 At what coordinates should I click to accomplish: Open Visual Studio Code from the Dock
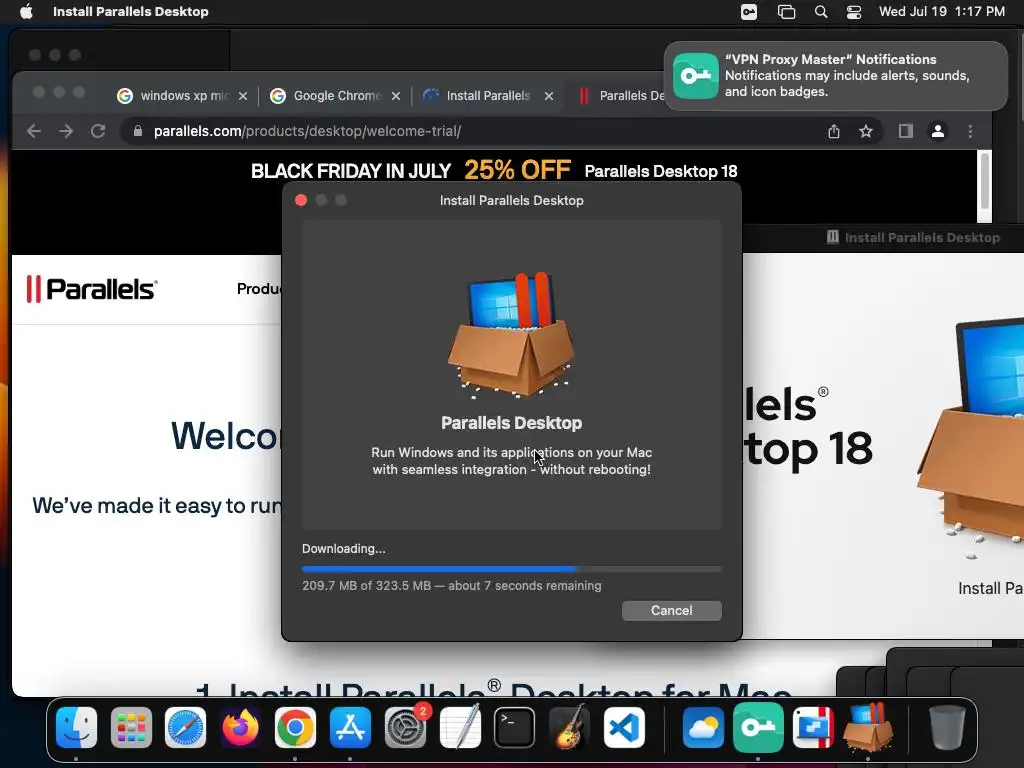[x=624, y=728]
